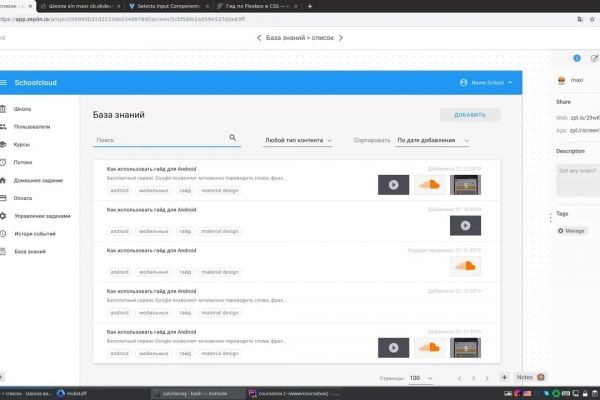
Task: Click the browser address bar URL
Action: tap(122, 19)
